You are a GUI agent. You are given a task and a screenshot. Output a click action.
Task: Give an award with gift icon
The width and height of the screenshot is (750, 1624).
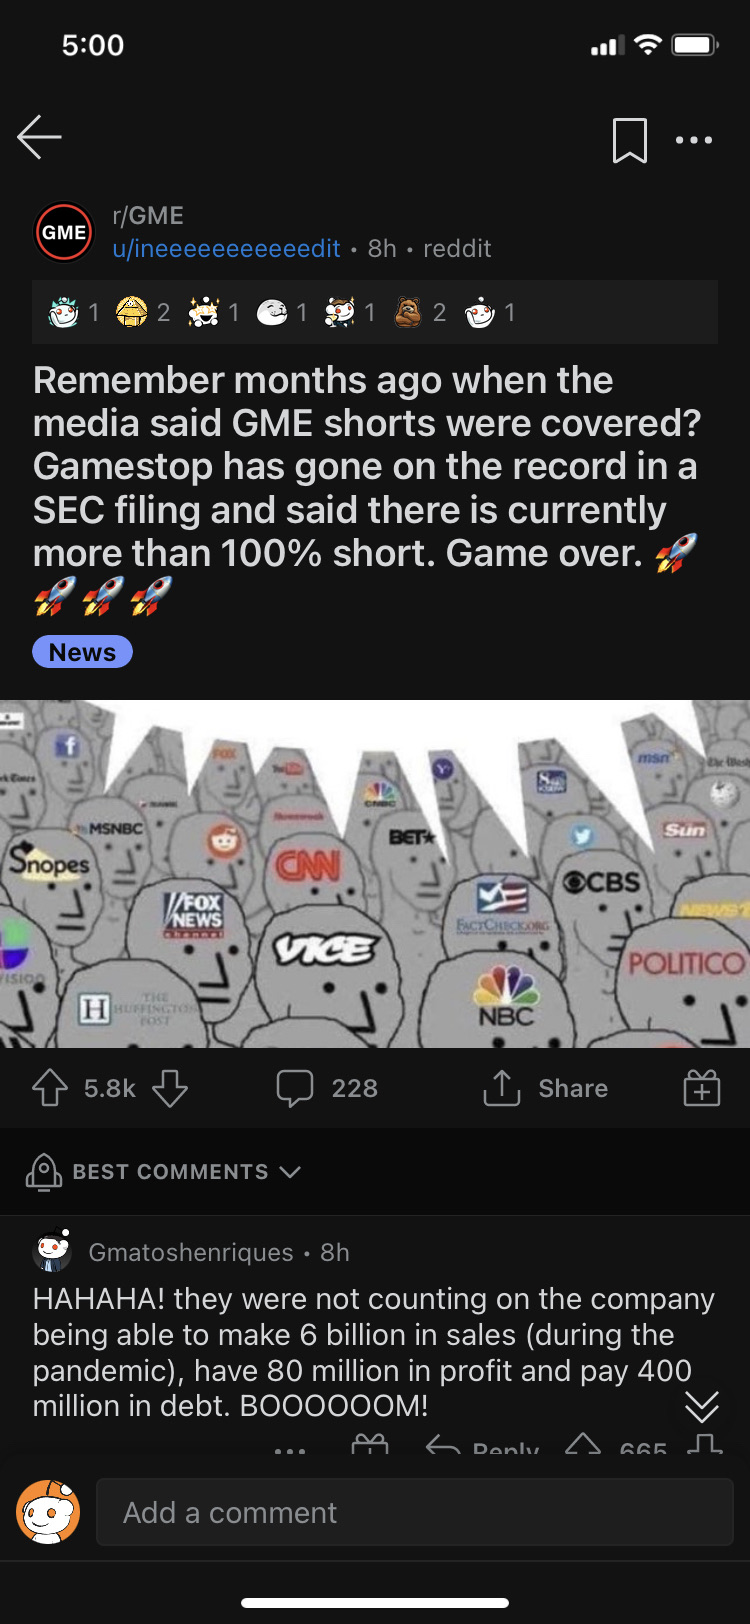pos(702,1088)
